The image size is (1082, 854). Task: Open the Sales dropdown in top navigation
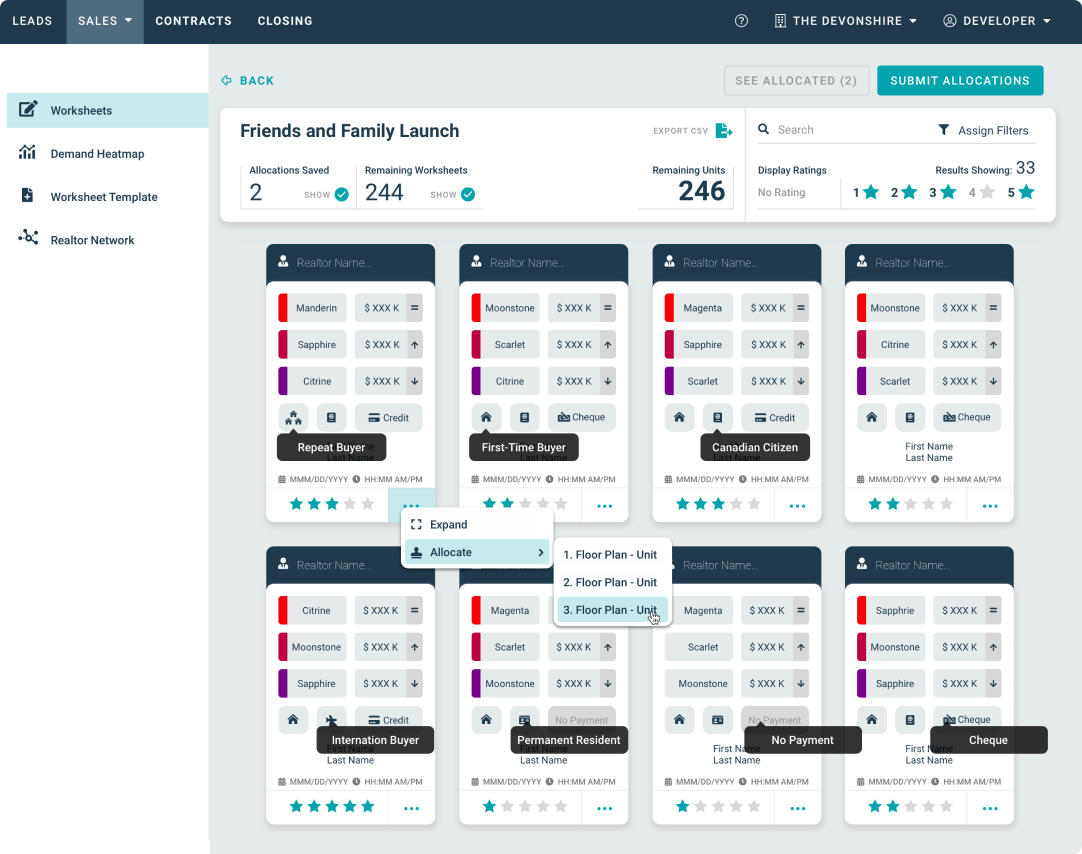(x=105, y=21)
